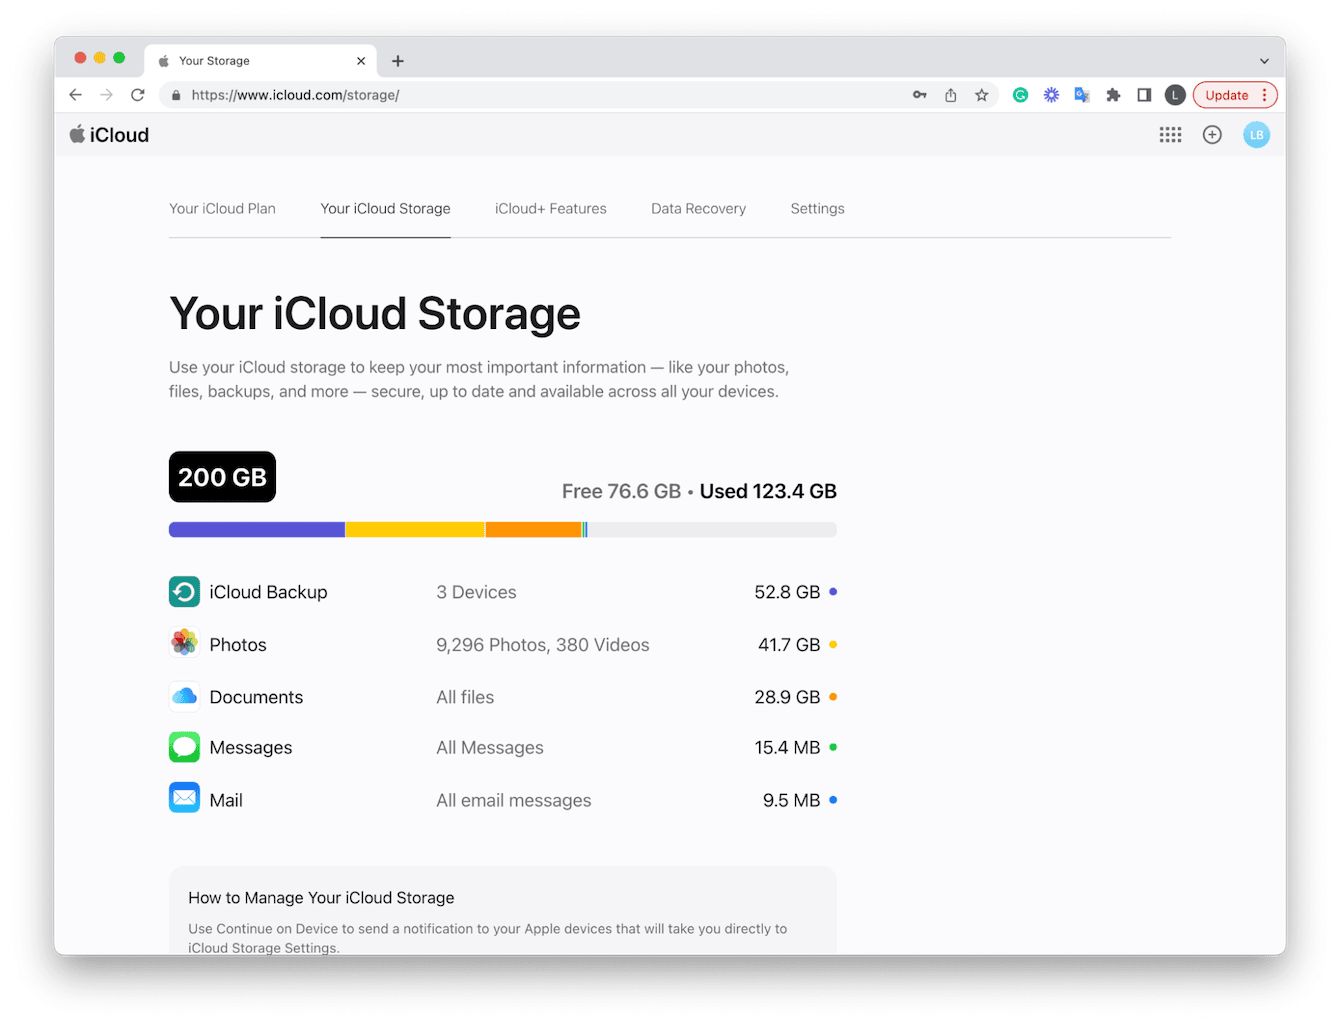Open Chrome's three-dot menu
This screenshot has height=1027, width=1340.
coord(1266,95)
